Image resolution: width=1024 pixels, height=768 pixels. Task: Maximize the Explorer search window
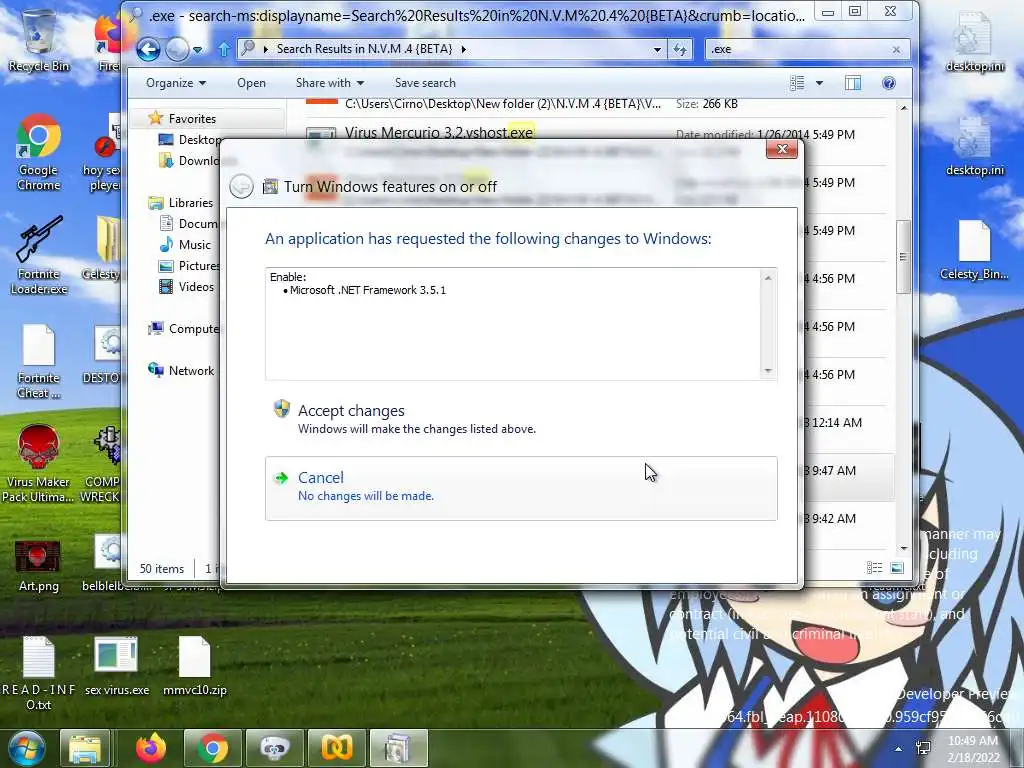click(x=855, y=12)
